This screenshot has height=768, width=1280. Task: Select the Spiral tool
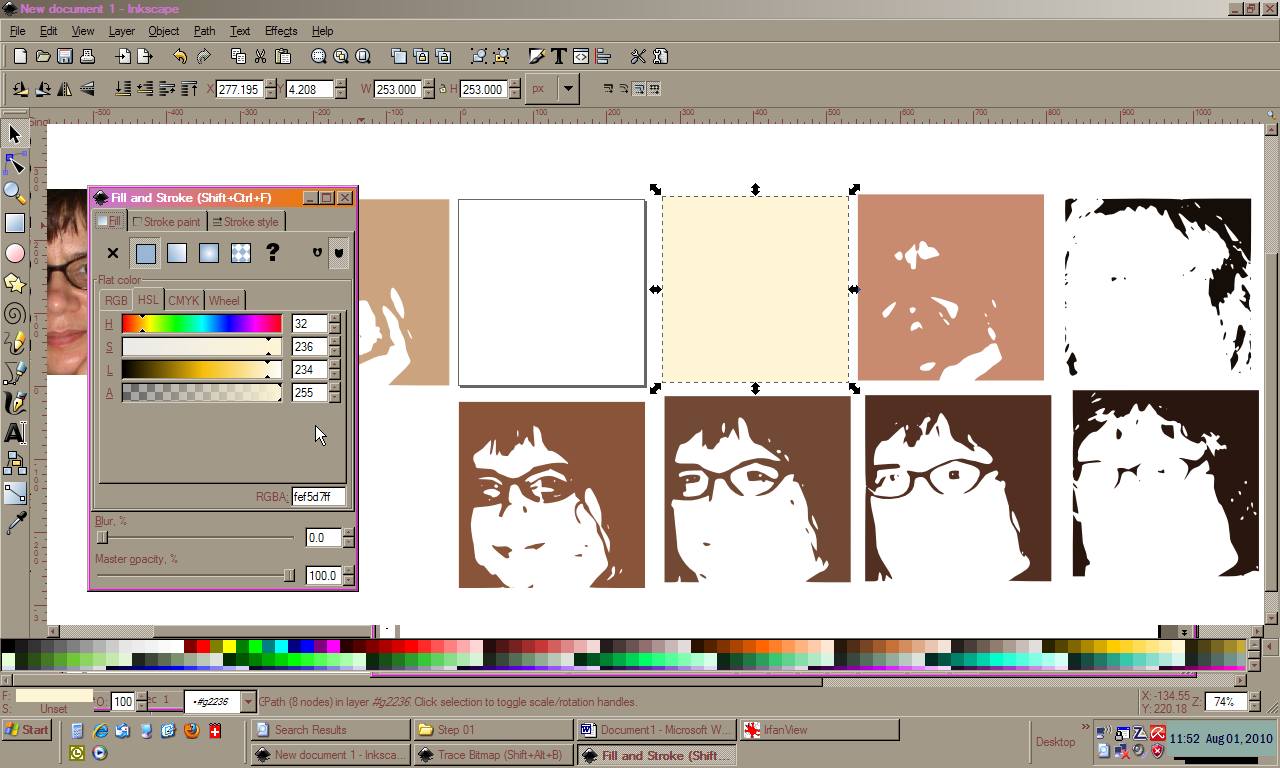click(x=14, y=313)
